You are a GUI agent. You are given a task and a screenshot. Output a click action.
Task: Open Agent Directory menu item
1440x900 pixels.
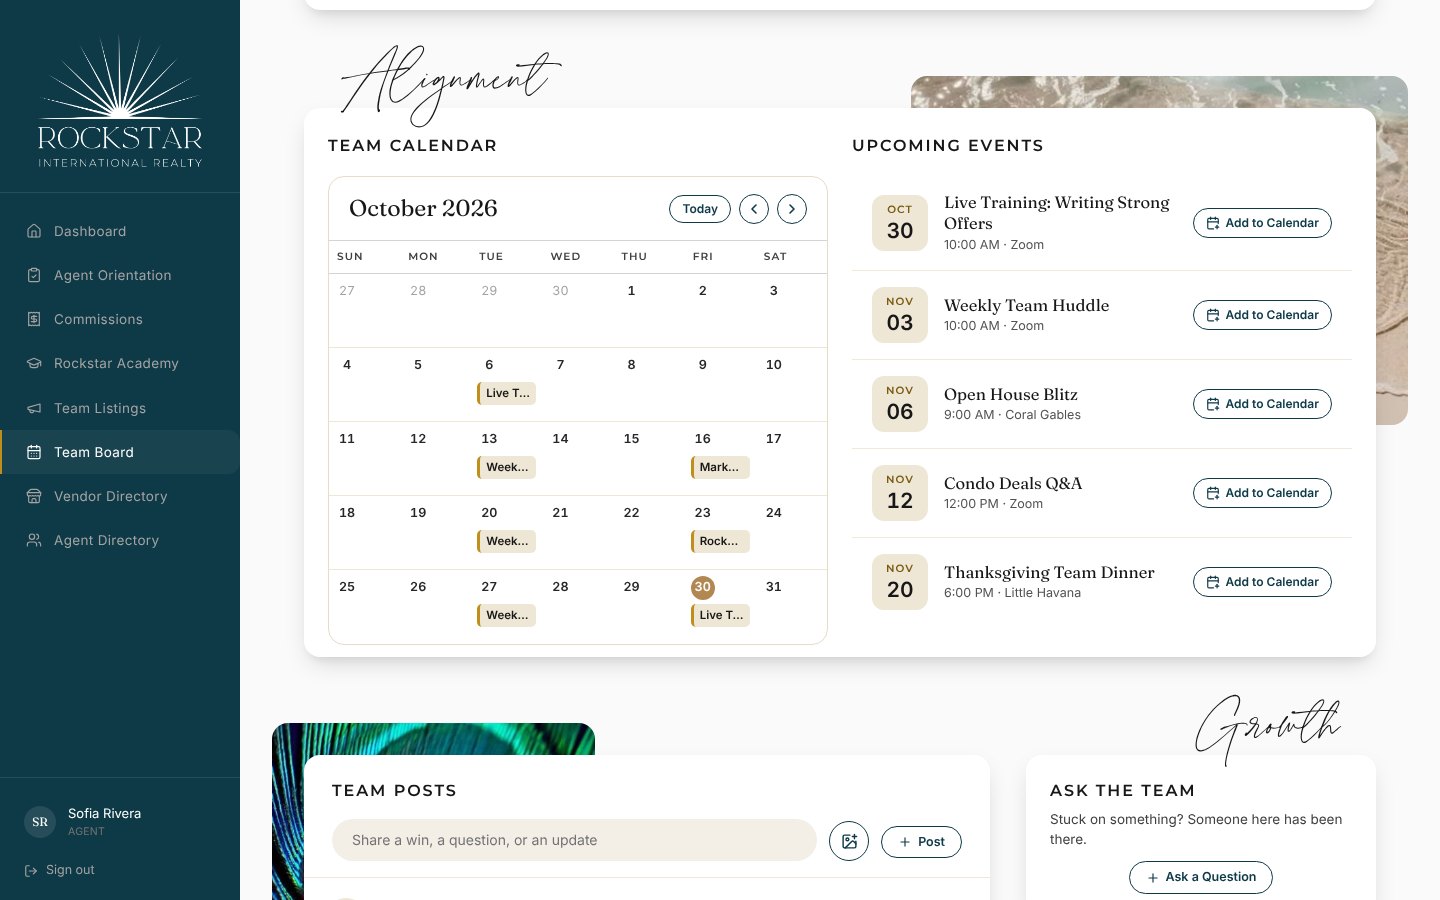[x=120, y=540]
